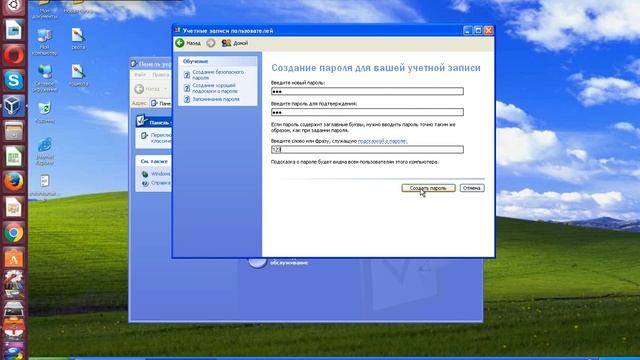Open help topic about remembering a password
The height and width of the screenshot is (360, 640).
tap(216, 99)
